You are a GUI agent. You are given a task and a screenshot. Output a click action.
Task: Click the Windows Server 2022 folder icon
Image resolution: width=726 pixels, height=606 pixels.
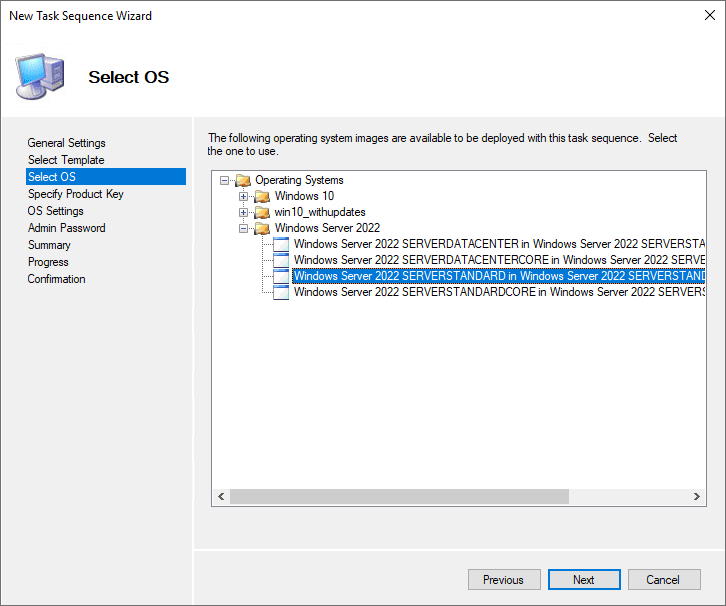tap(263, 228)
